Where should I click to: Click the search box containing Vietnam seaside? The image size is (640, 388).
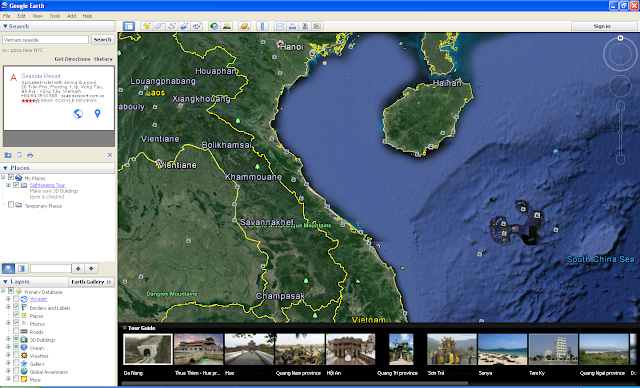coord(45,40)
